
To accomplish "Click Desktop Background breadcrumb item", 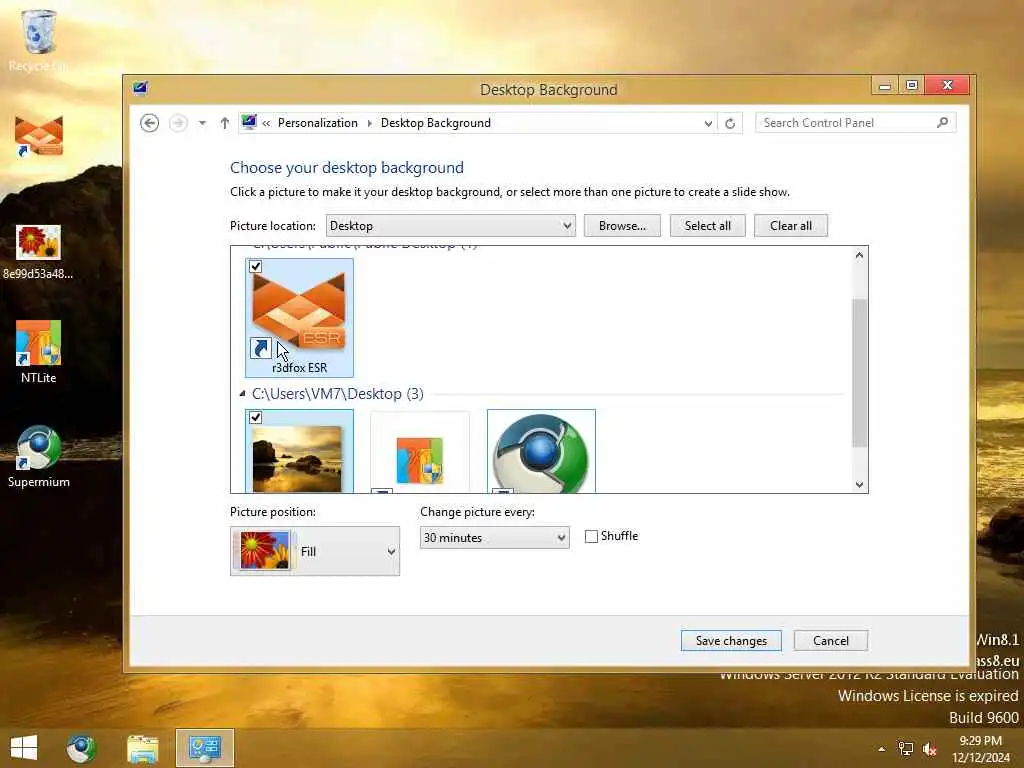I will pyautogui.click(x=436, y=123).
